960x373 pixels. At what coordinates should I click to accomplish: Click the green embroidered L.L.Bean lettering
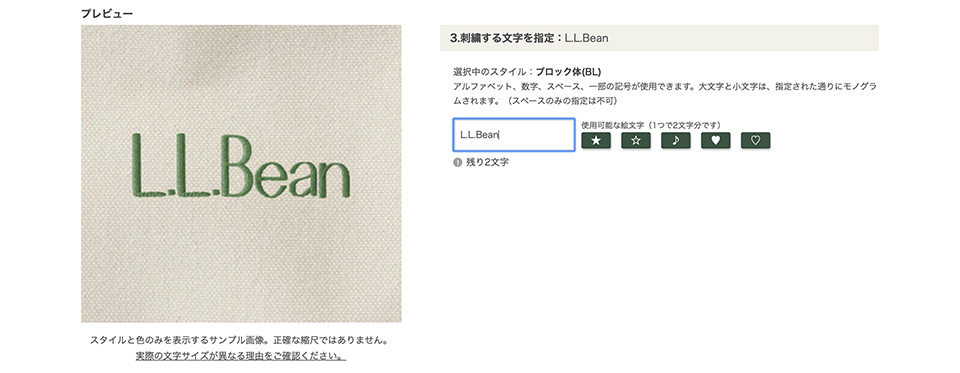(x=241, y=165)
